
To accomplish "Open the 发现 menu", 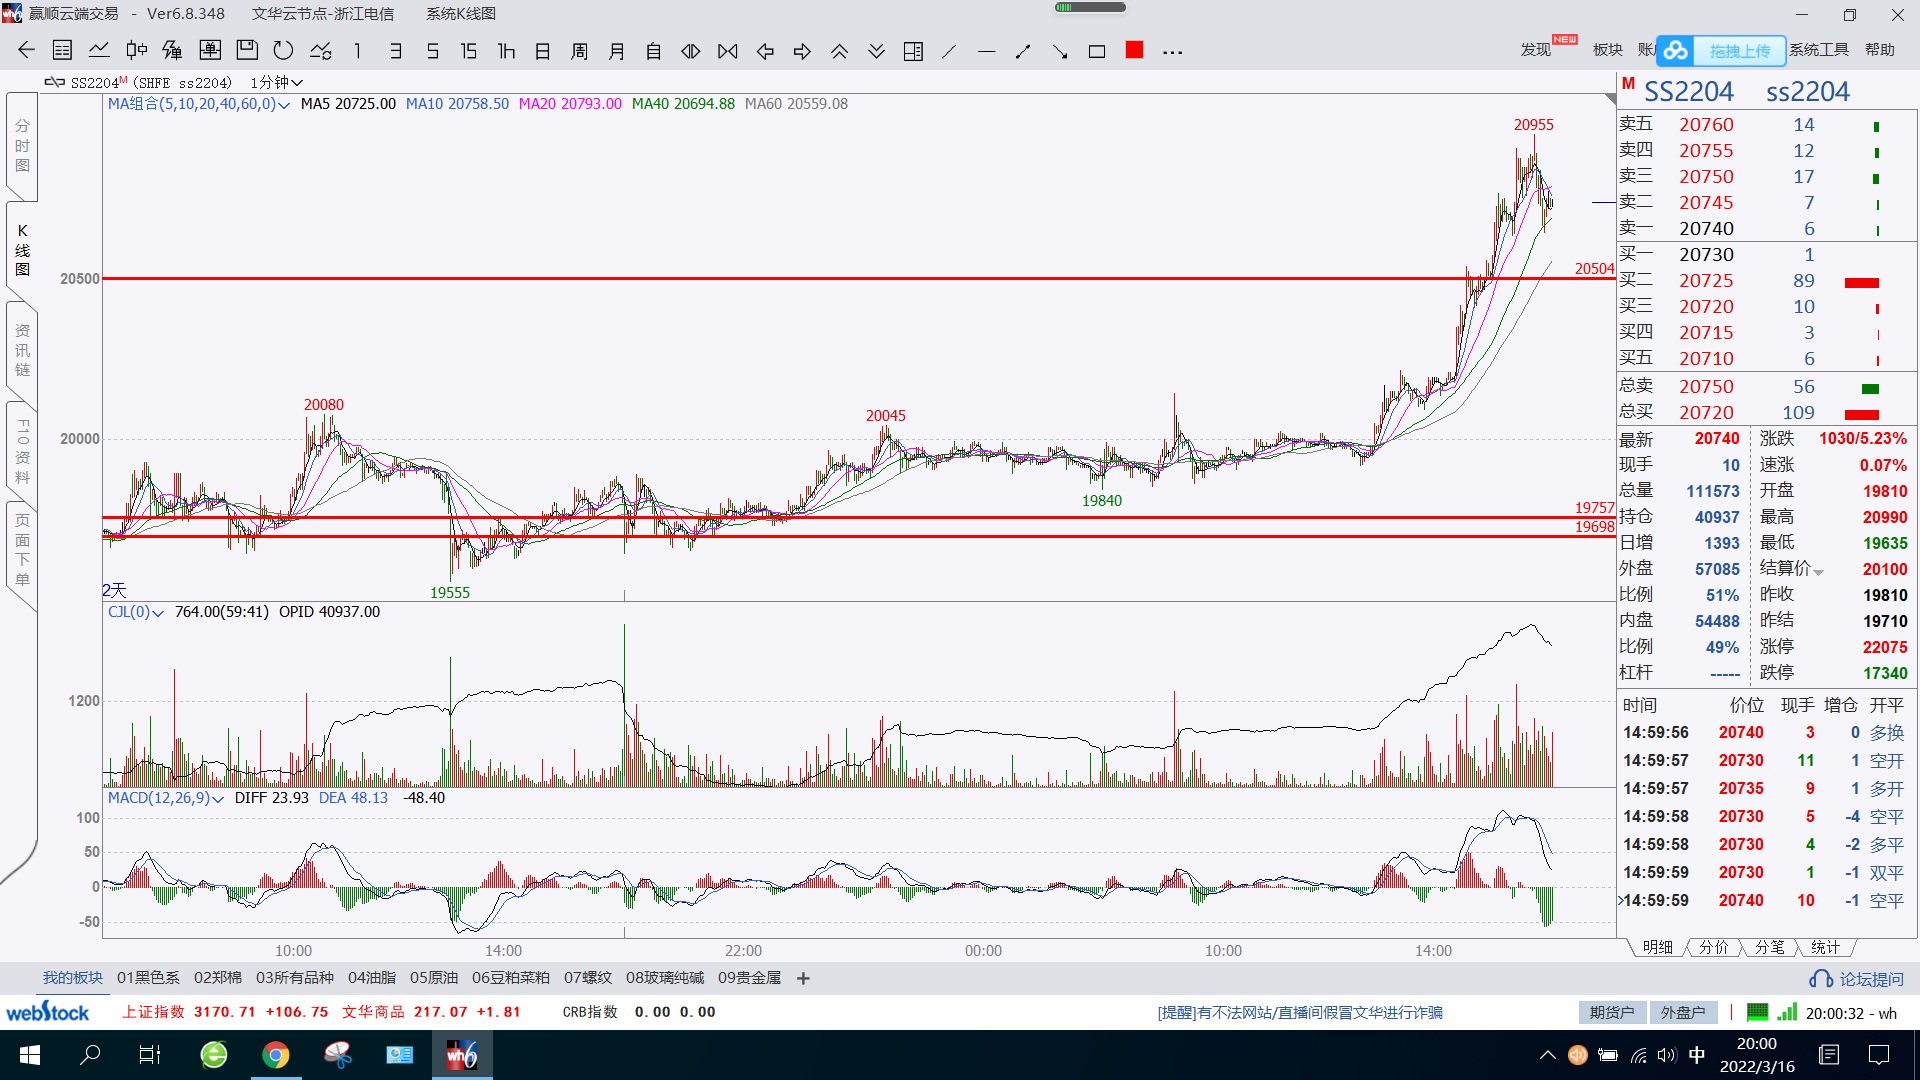I will tap(1536, 50).
